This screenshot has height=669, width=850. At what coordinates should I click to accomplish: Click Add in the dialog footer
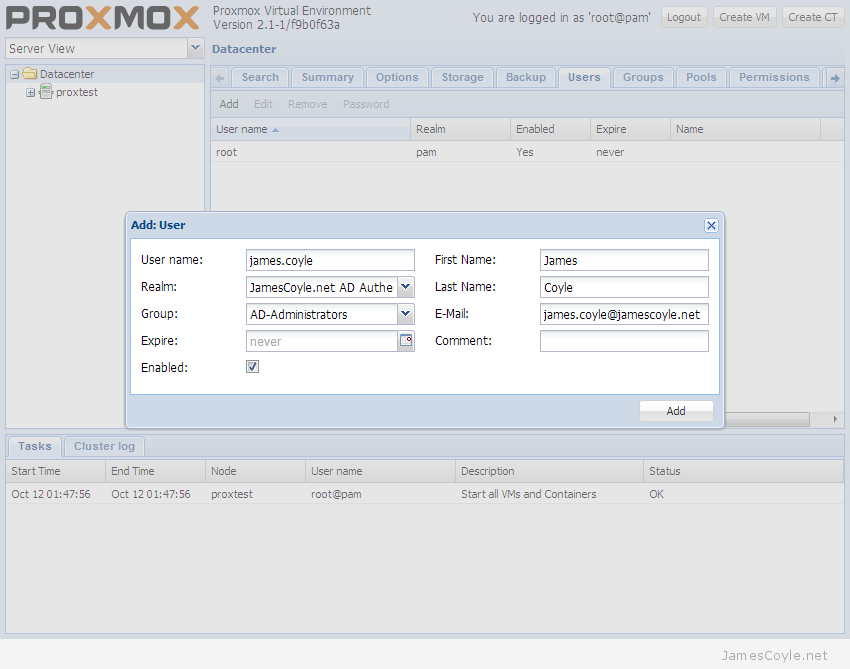tap(676, 411)
